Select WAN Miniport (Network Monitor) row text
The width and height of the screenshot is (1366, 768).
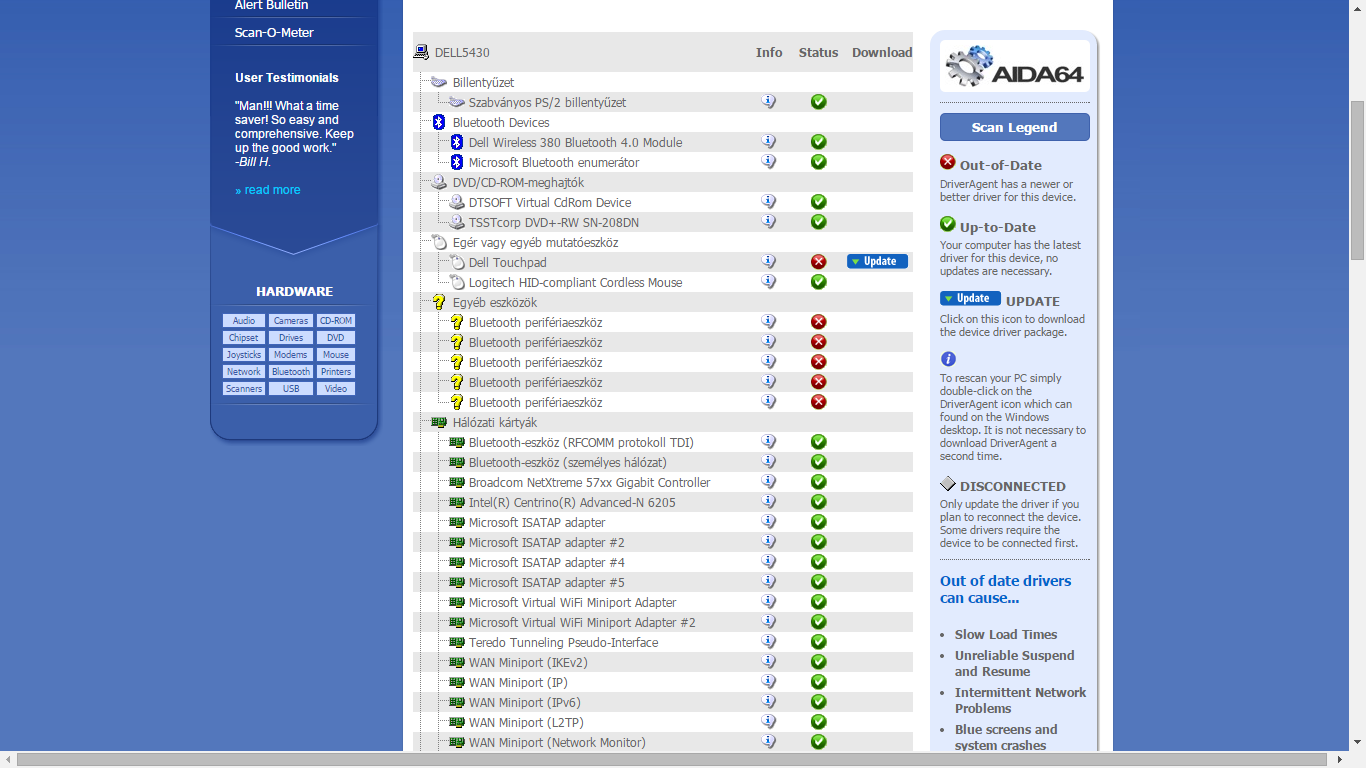coord(557,742)
